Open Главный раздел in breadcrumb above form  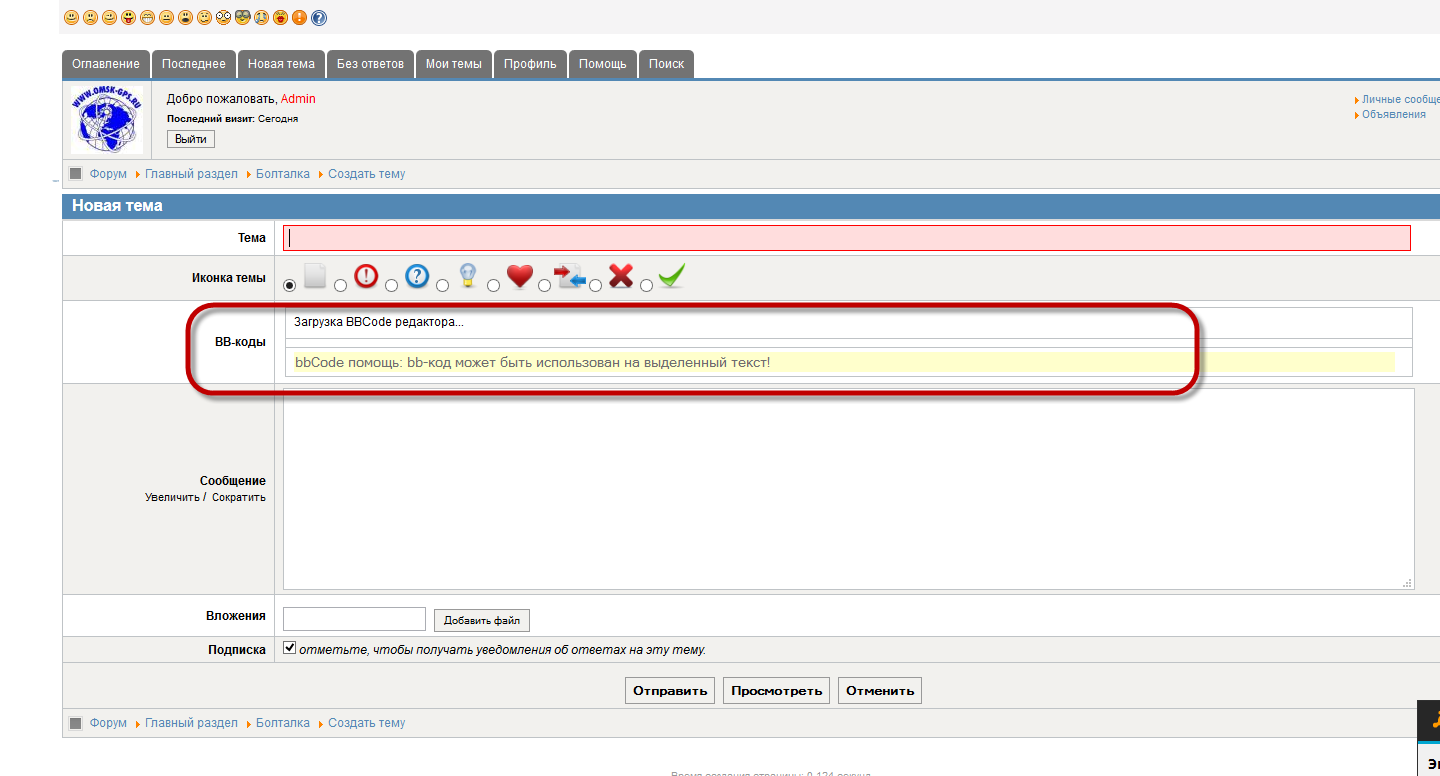pos(191,174)
